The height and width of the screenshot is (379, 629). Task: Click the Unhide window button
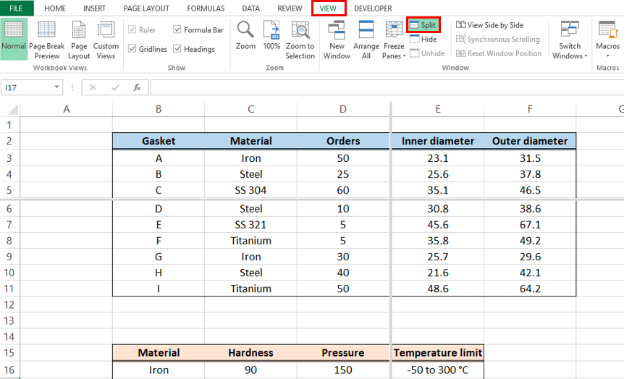click(427, 53)
